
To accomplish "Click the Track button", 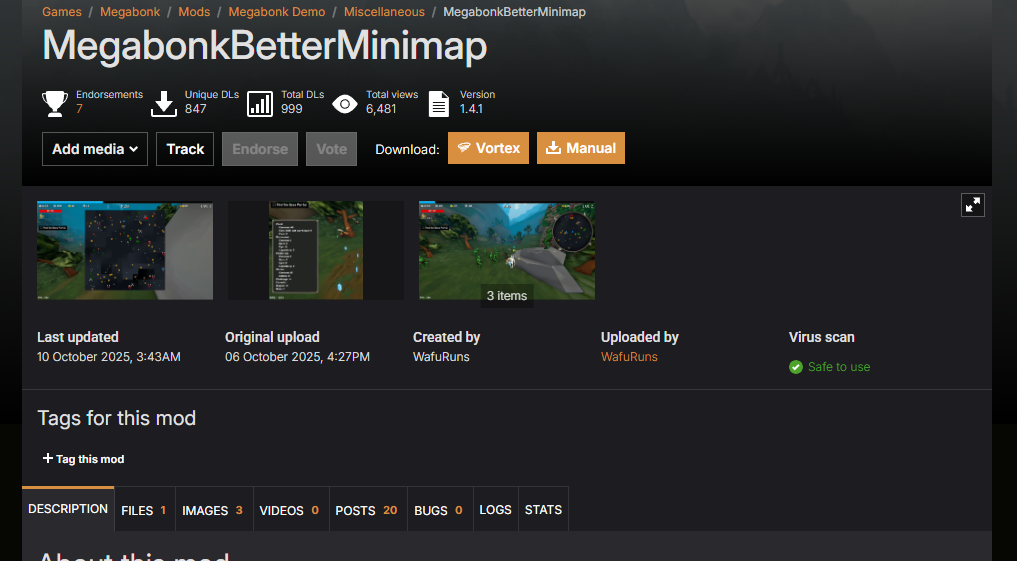I will pos(185,149).
